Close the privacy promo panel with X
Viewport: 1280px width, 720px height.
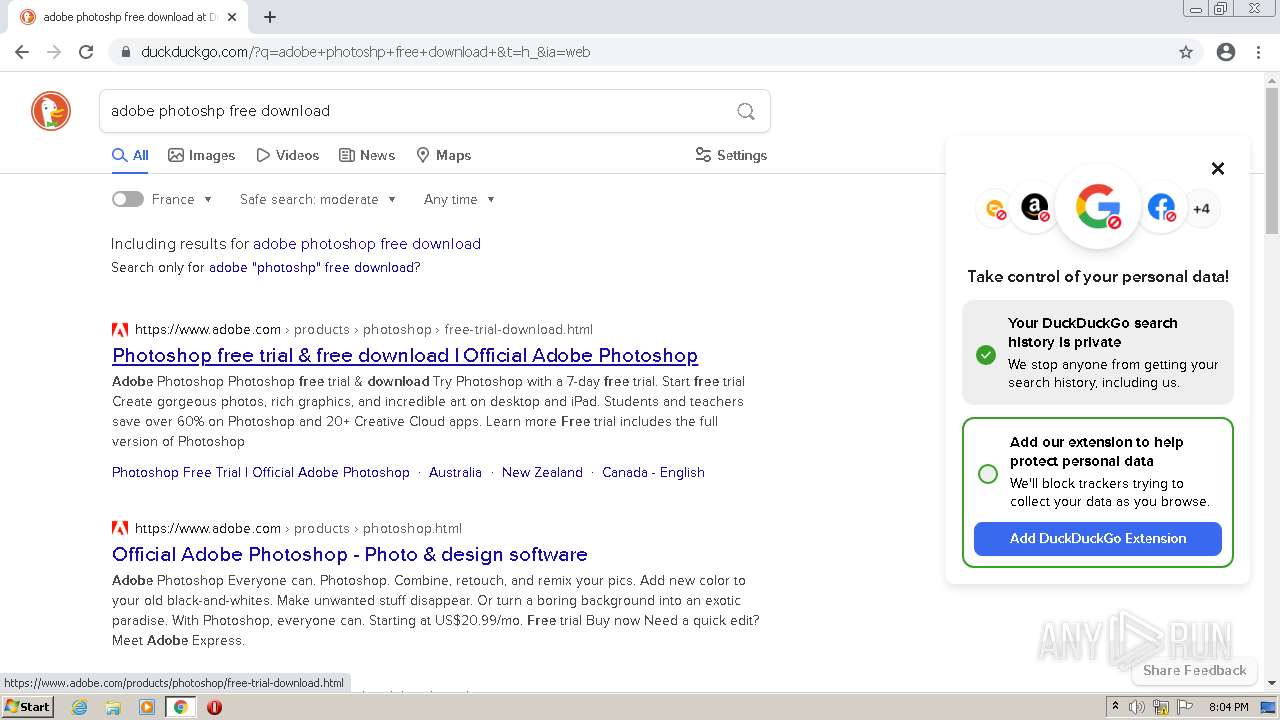coord(1218,168)
